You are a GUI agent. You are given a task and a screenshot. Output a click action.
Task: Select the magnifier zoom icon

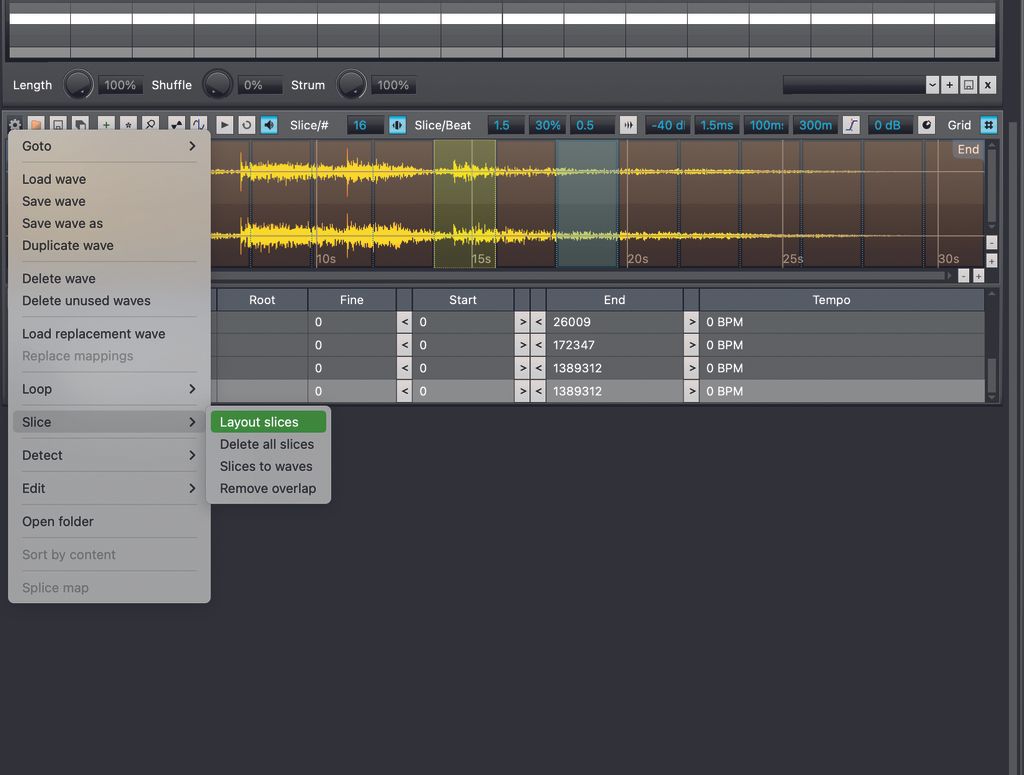pyautogui.click(x=150, y=124)
